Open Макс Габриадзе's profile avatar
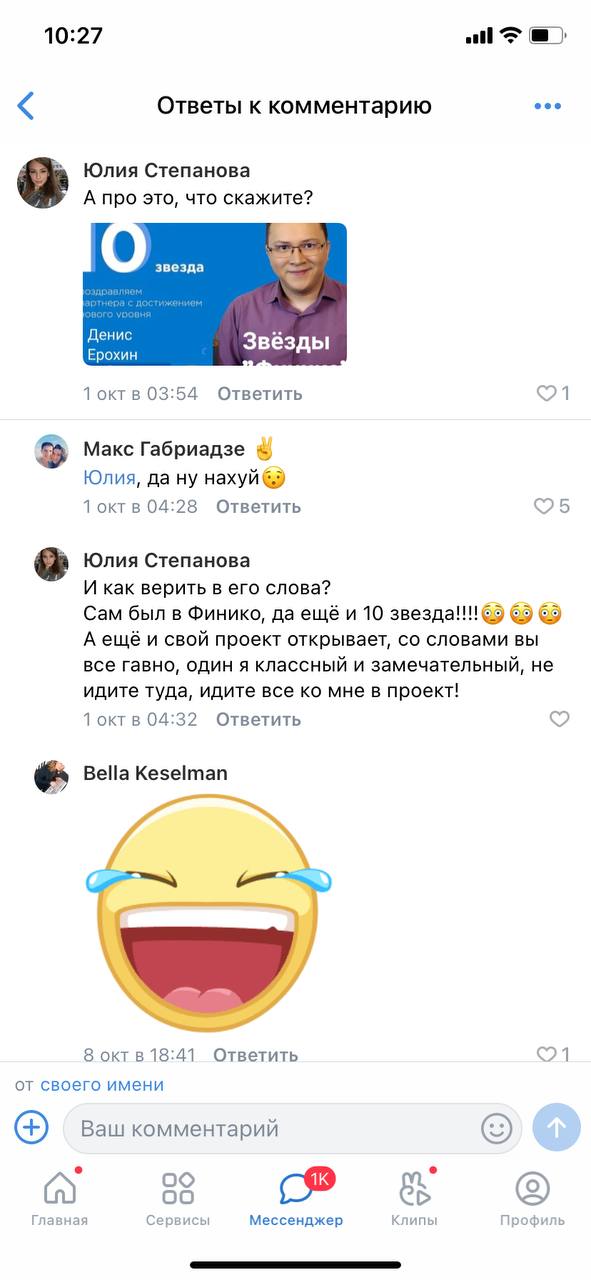Screen dimensions: 591x1280 51,452
